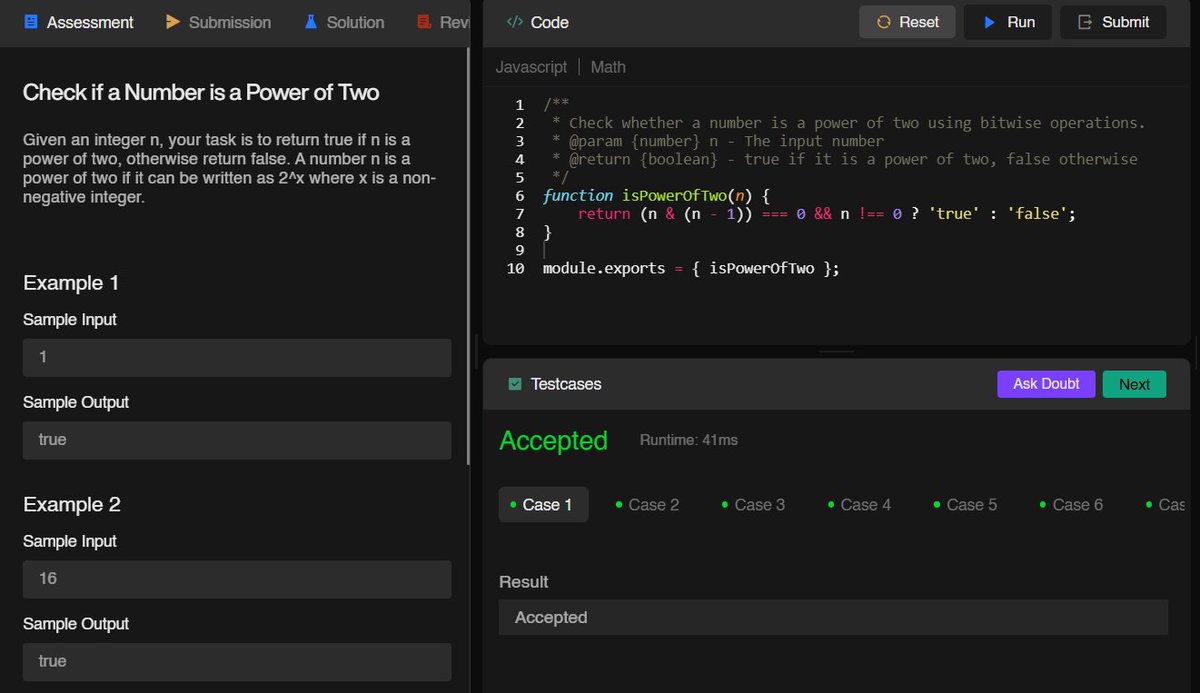The image size is (1200, 693).
Task: Click Example 1 sample input box
Action: (237, 357)
